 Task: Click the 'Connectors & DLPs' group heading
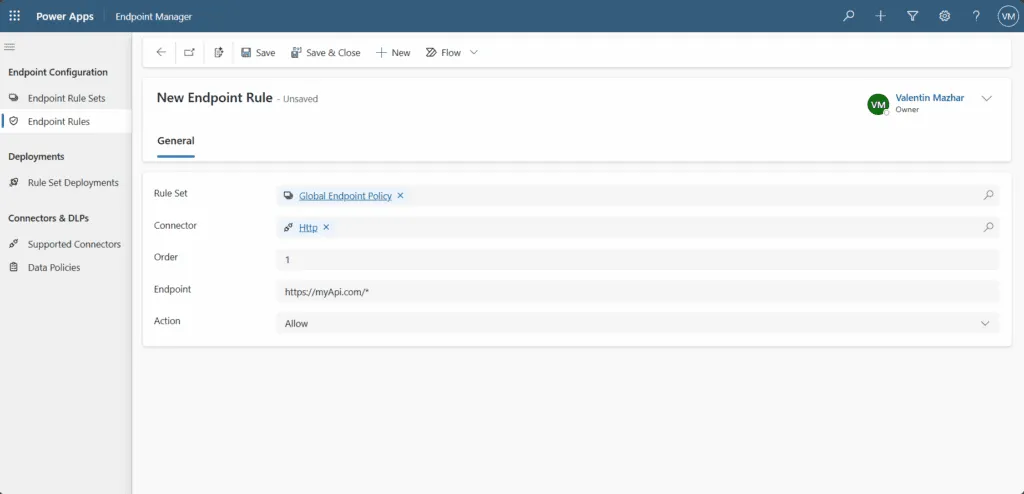[x=48, y=218]
